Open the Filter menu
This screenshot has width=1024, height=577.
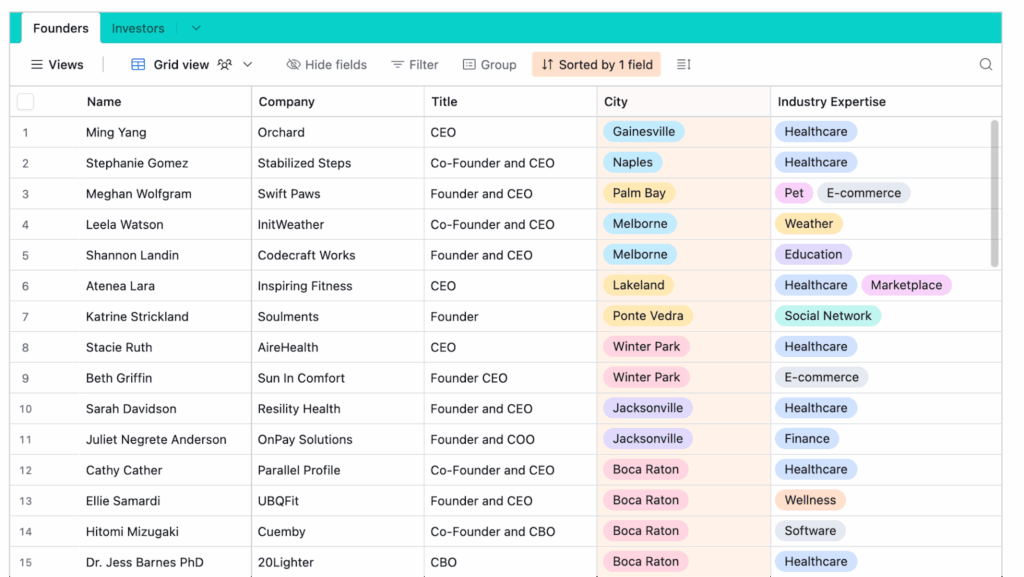(x=414, y=65)
